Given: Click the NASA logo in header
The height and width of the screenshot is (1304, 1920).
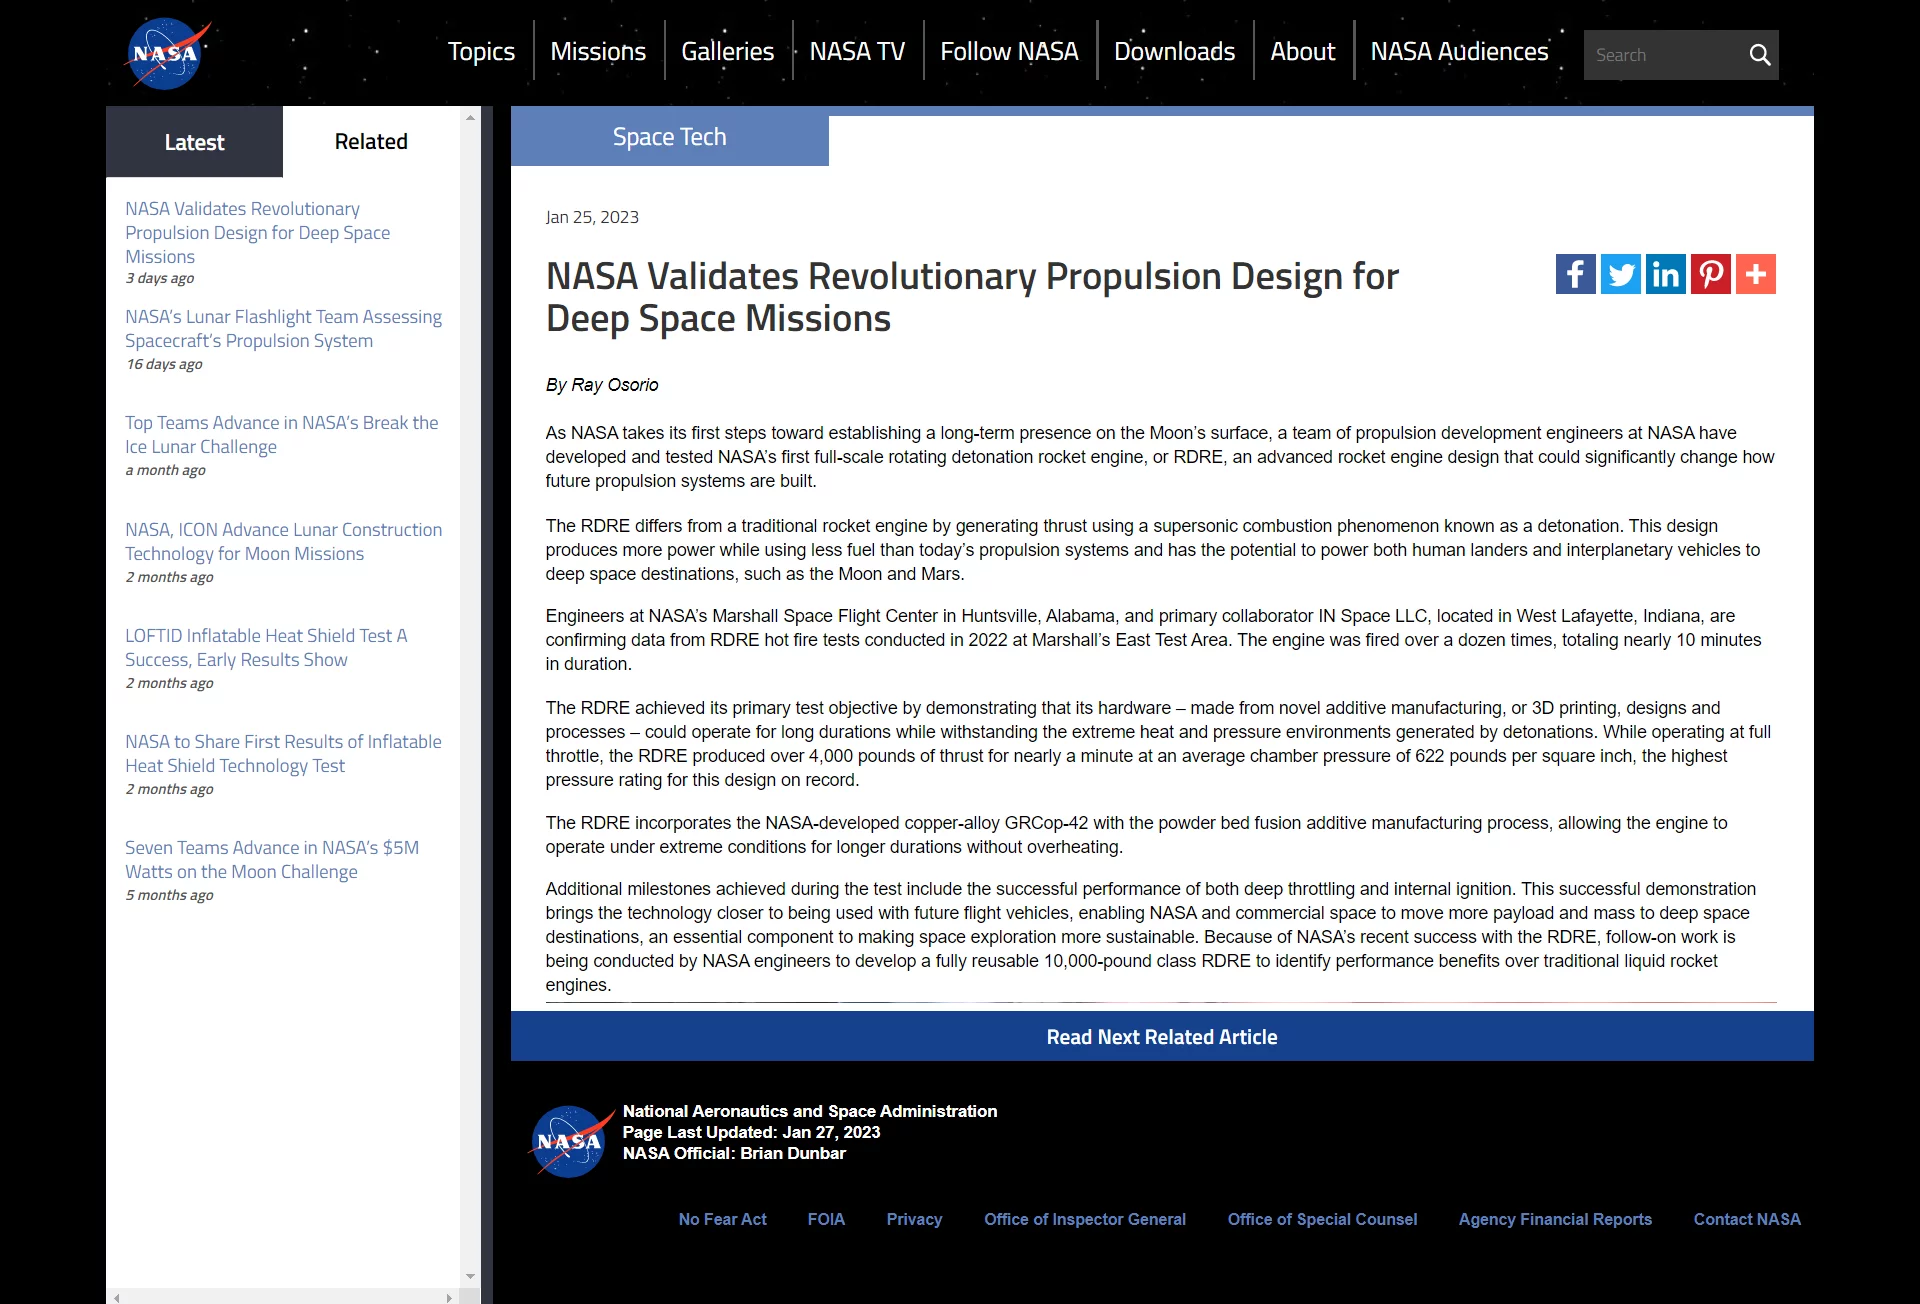Looking at the screenshot, I should coord(167,53).
